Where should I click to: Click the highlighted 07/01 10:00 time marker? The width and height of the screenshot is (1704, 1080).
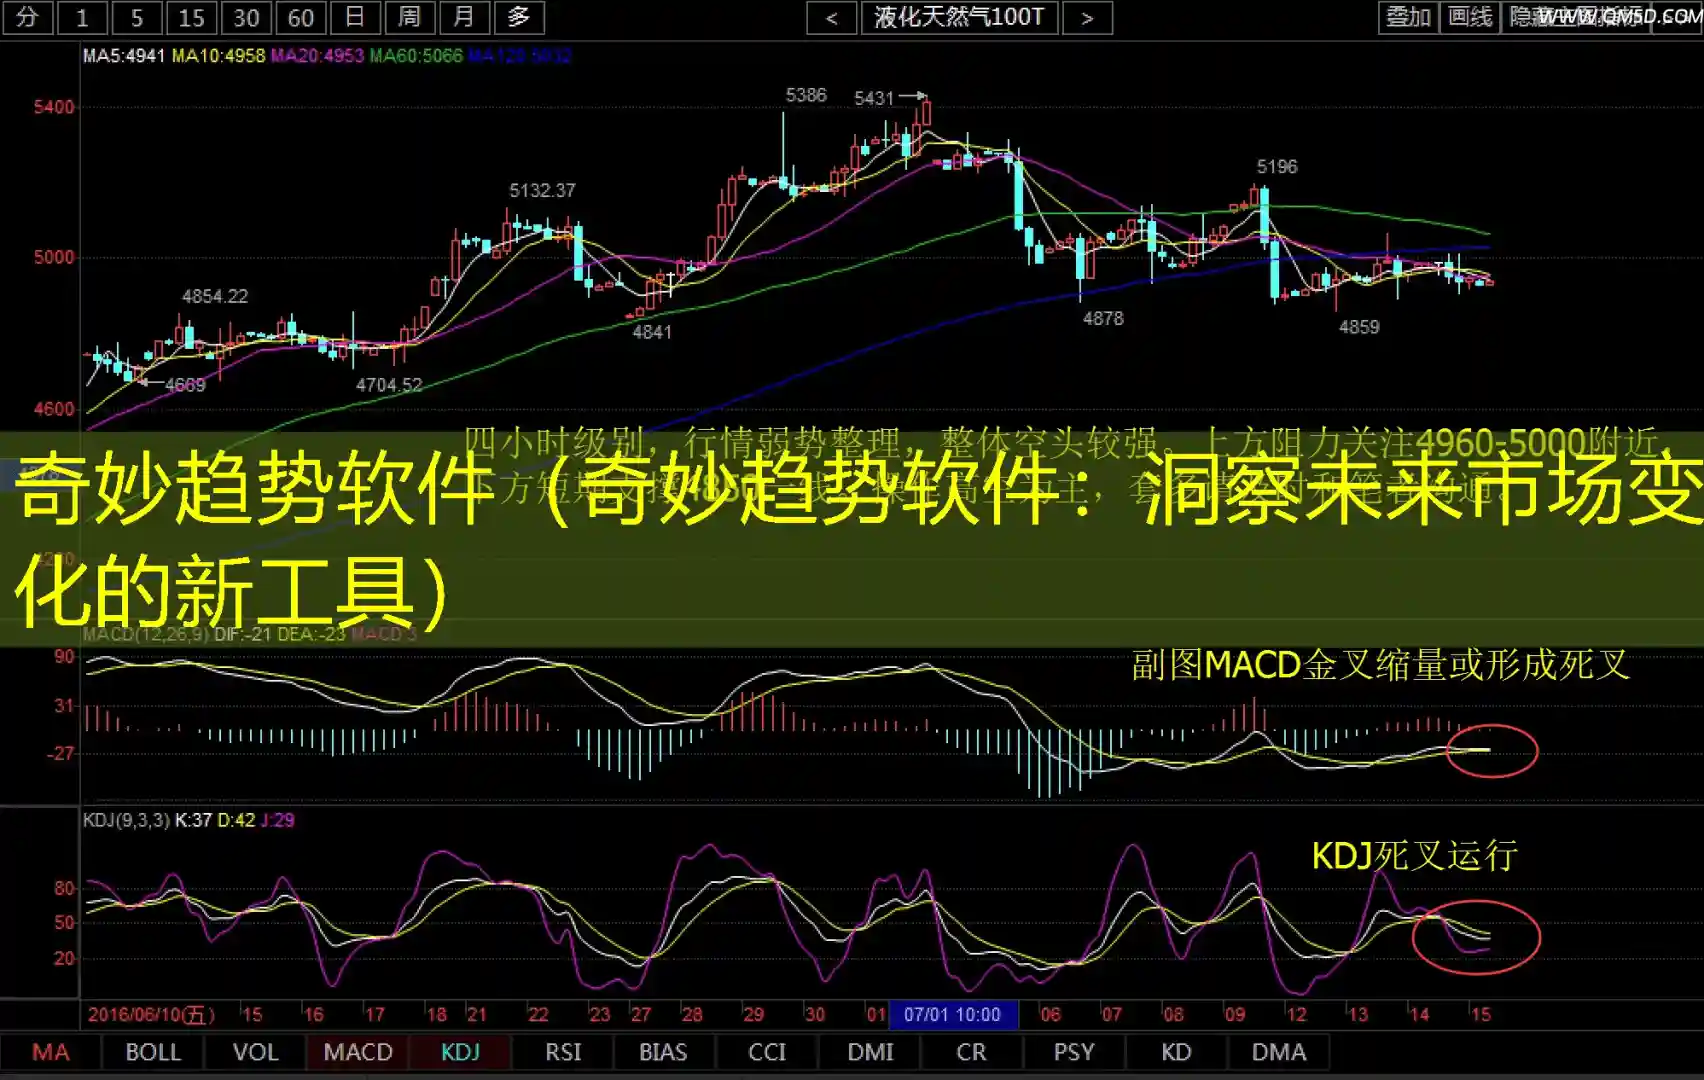point(953,1014)
